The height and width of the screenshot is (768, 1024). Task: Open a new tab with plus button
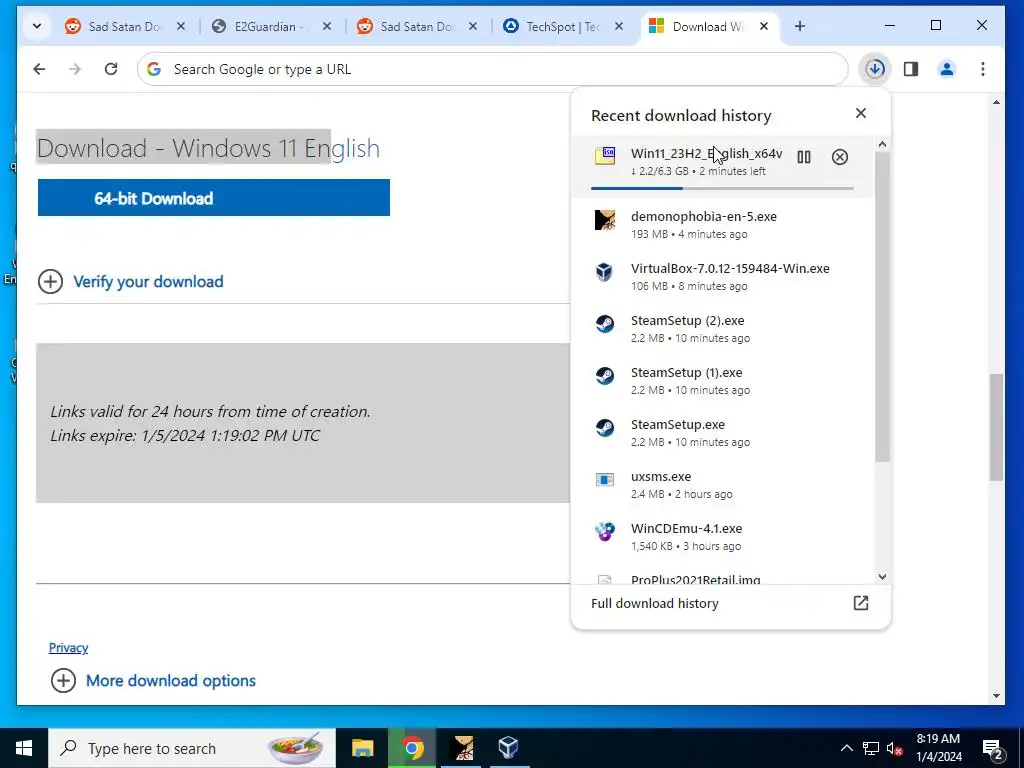click(x=800, y=26)
